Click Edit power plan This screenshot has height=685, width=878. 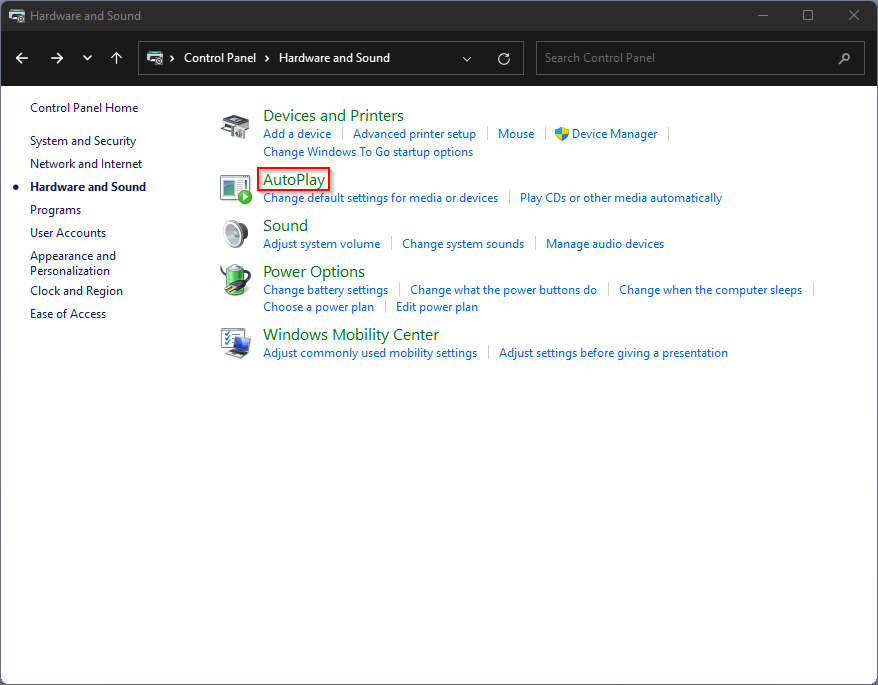pos(437,307)
